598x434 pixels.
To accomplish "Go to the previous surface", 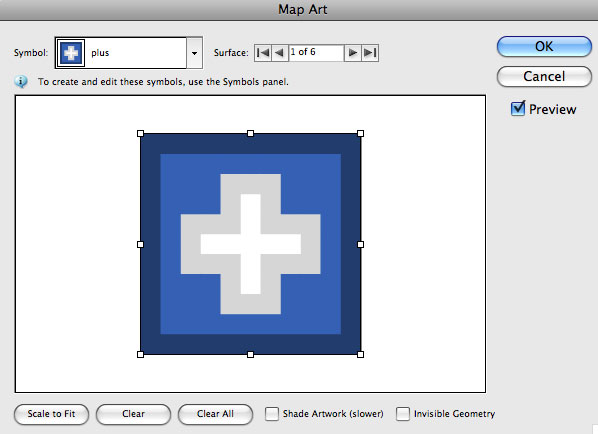I will pyautogui.click(x=280, y=53).
